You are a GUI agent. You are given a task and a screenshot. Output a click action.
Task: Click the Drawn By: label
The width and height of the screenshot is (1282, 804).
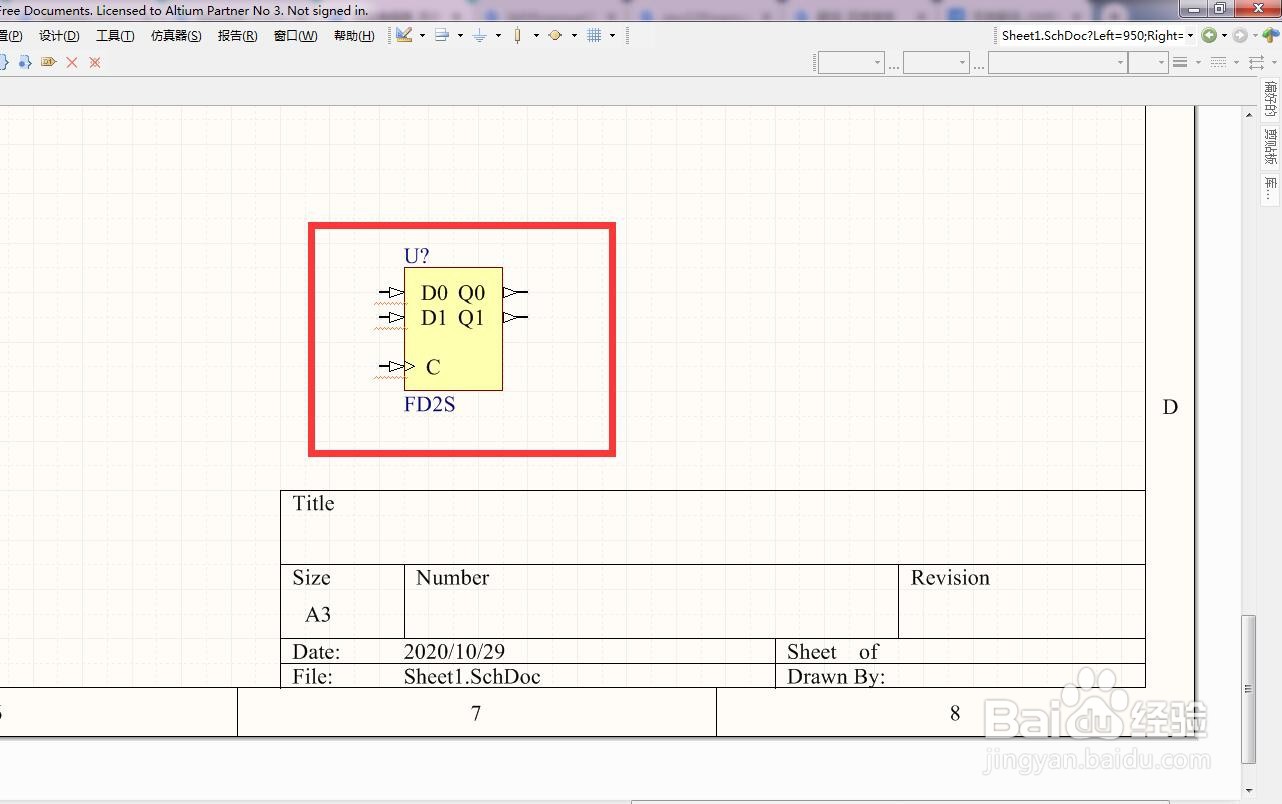(x=836, y=677)
